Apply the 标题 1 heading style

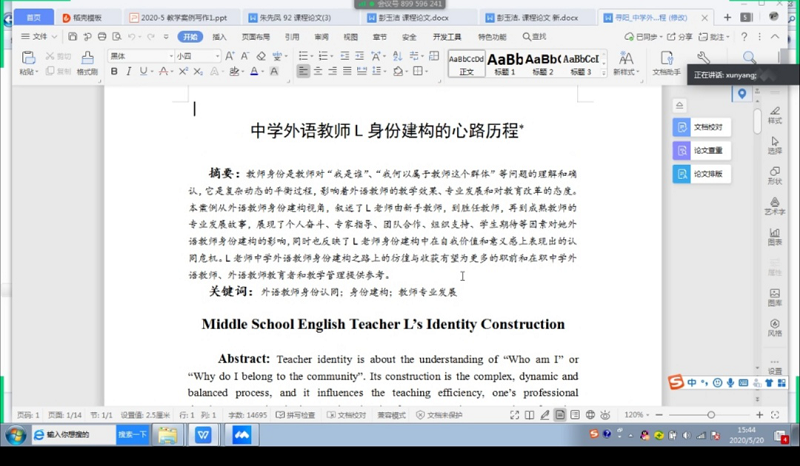tap(505, 63)
